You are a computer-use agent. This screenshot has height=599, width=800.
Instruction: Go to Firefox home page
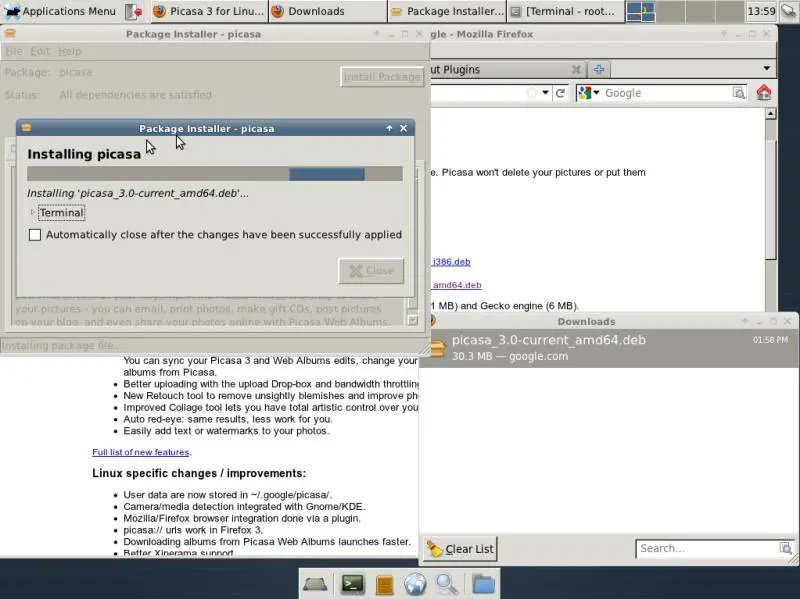pos(764,93)
